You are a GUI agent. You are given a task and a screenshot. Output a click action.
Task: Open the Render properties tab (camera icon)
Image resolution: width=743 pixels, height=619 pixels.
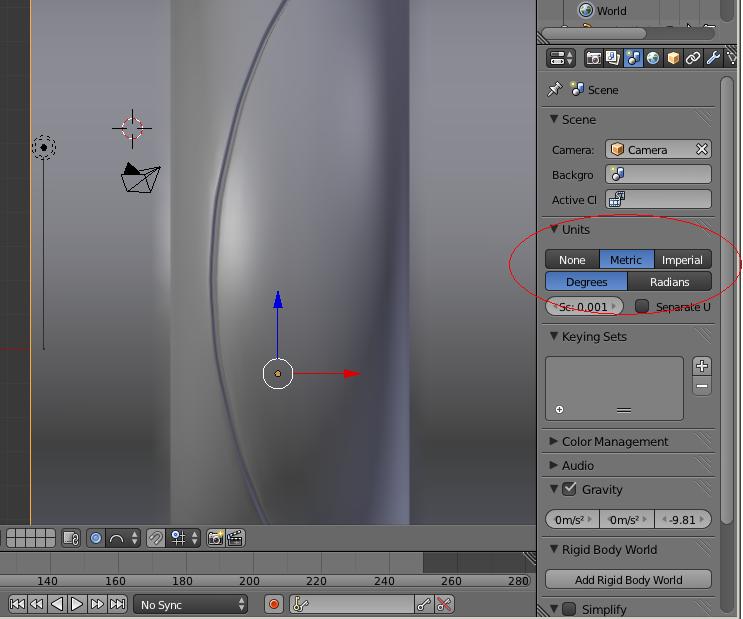593,59
